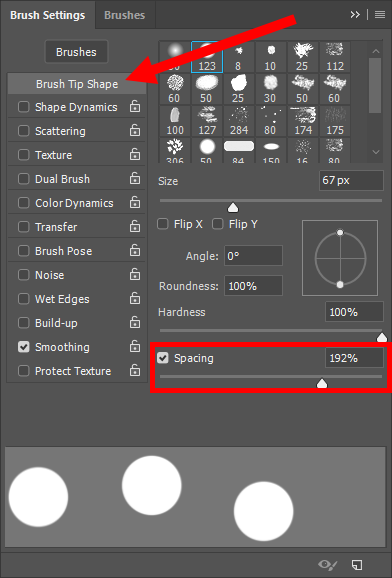Enable the Noise checkbox
The width and height of the screenshot is (392, 578).
[x=24, y=275]
